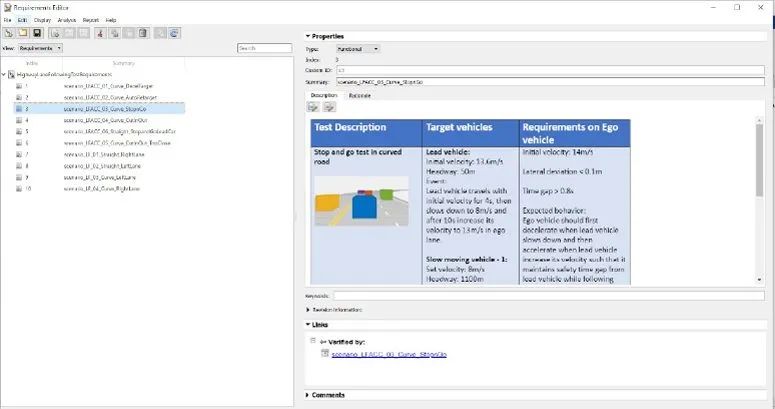Image resolution: width=775 pixels, height=409 pixels.
Task: Click into the Keywords field
Action: click(549, 296)
